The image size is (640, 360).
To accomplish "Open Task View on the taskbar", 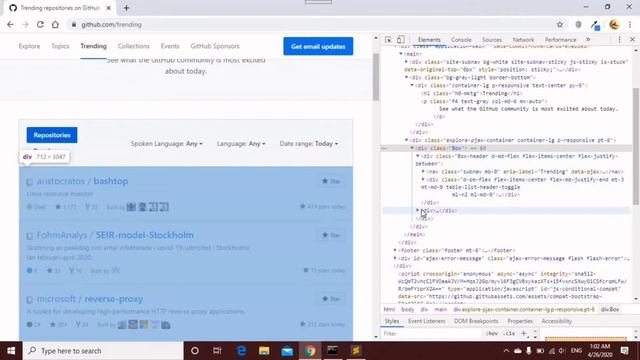I will click(217, 351).
